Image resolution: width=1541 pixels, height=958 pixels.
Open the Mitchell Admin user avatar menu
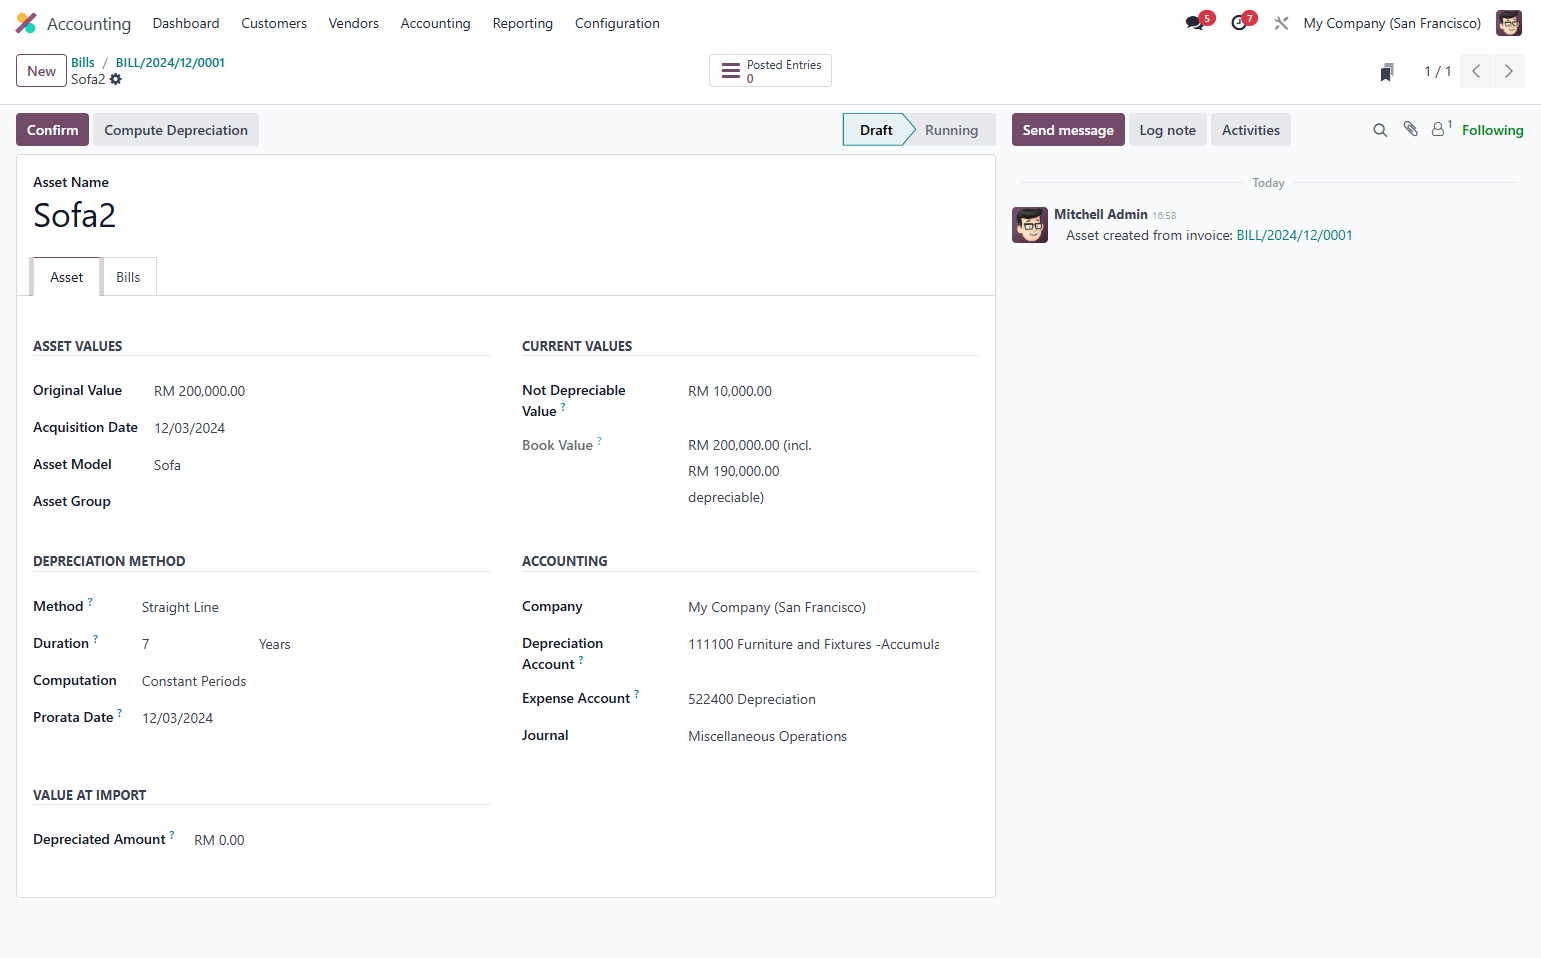click(x=1509, y=23)
